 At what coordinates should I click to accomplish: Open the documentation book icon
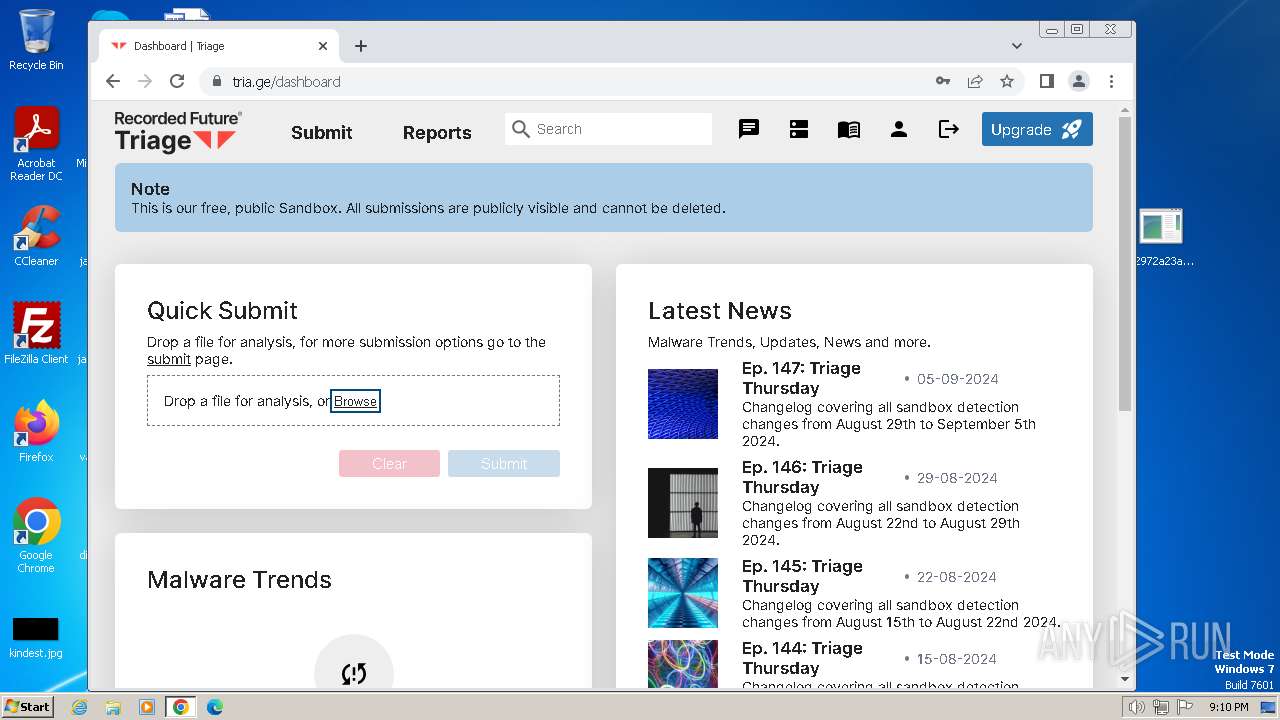(849, 129)
